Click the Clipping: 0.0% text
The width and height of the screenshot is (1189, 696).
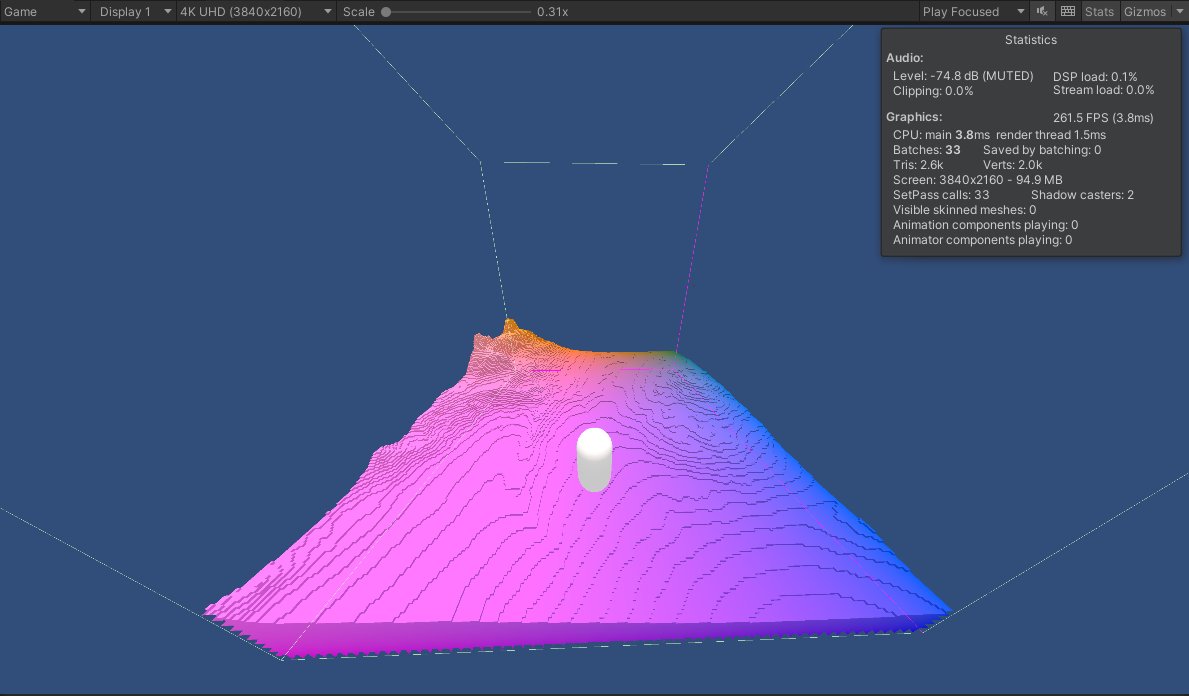tap(933, 91)
